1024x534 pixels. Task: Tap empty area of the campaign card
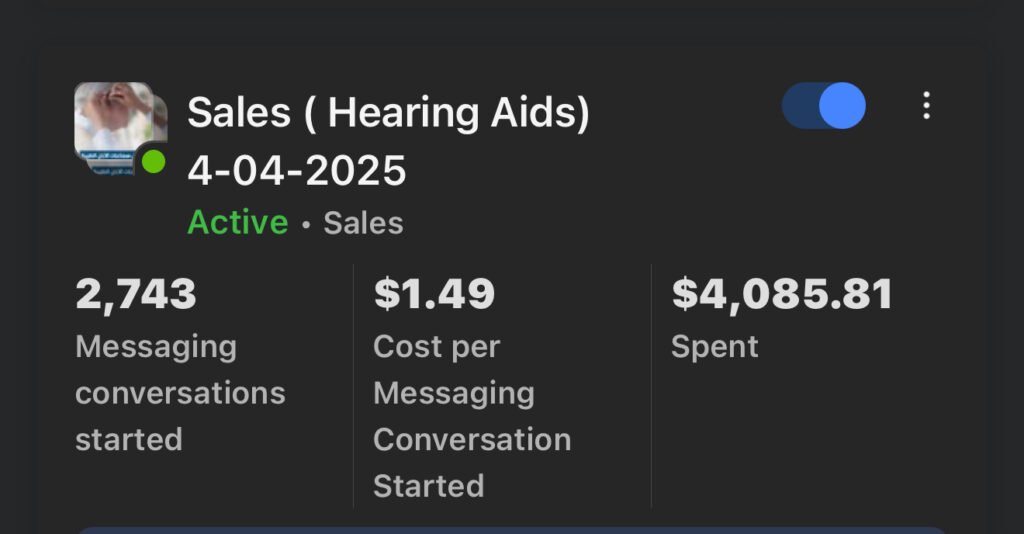tap(820, 440)
